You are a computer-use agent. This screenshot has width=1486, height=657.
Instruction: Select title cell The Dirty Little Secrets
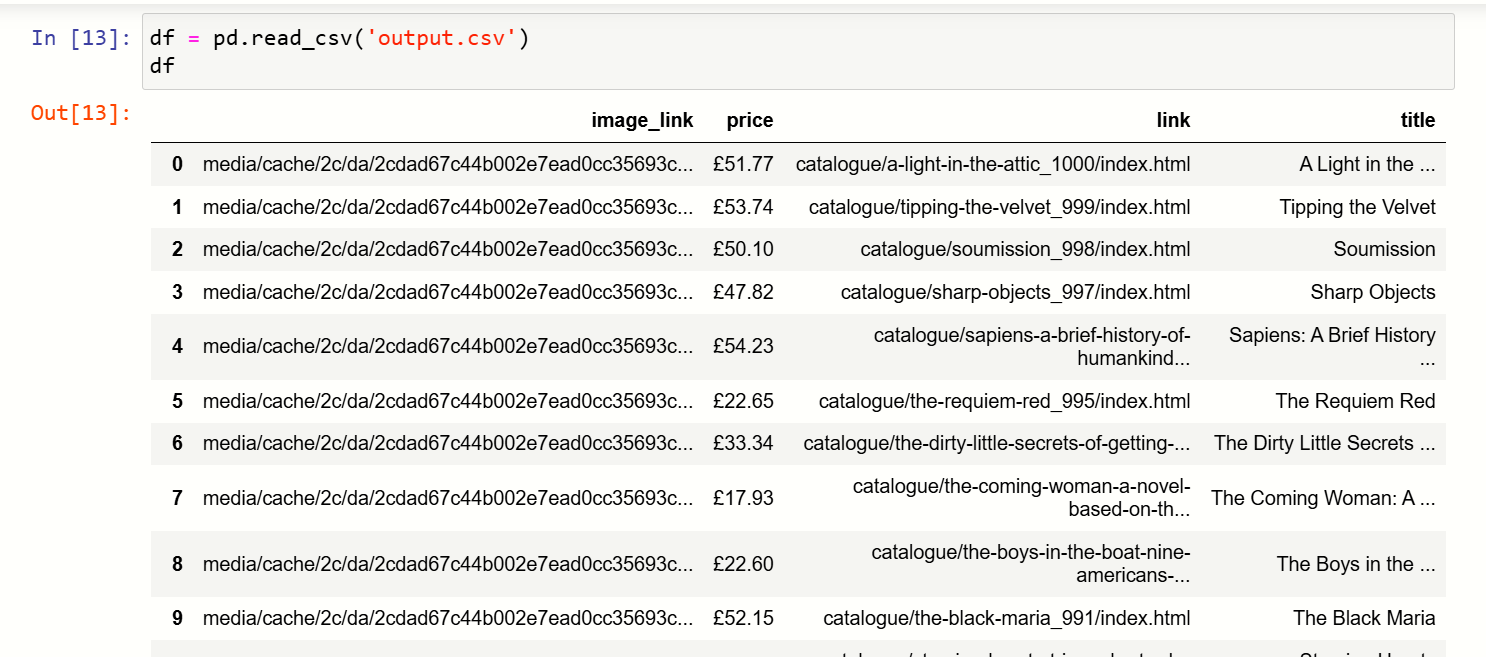[x=1325, y=443]
